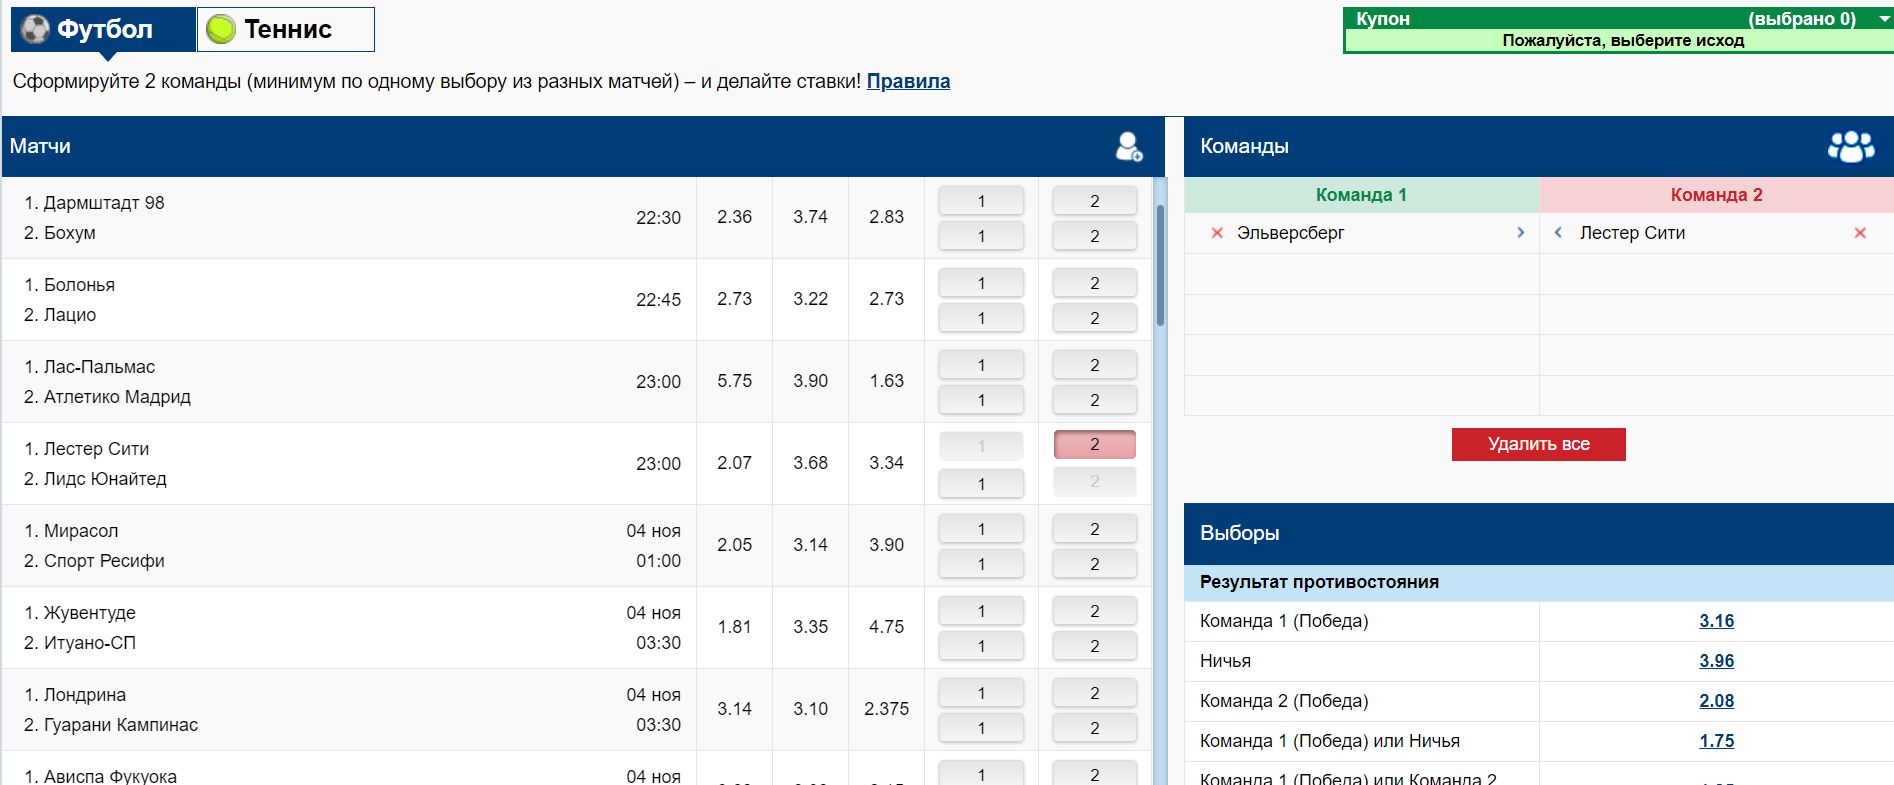Add Лацио to team 2
The image size is (1894, 785).
(1095, 318)
